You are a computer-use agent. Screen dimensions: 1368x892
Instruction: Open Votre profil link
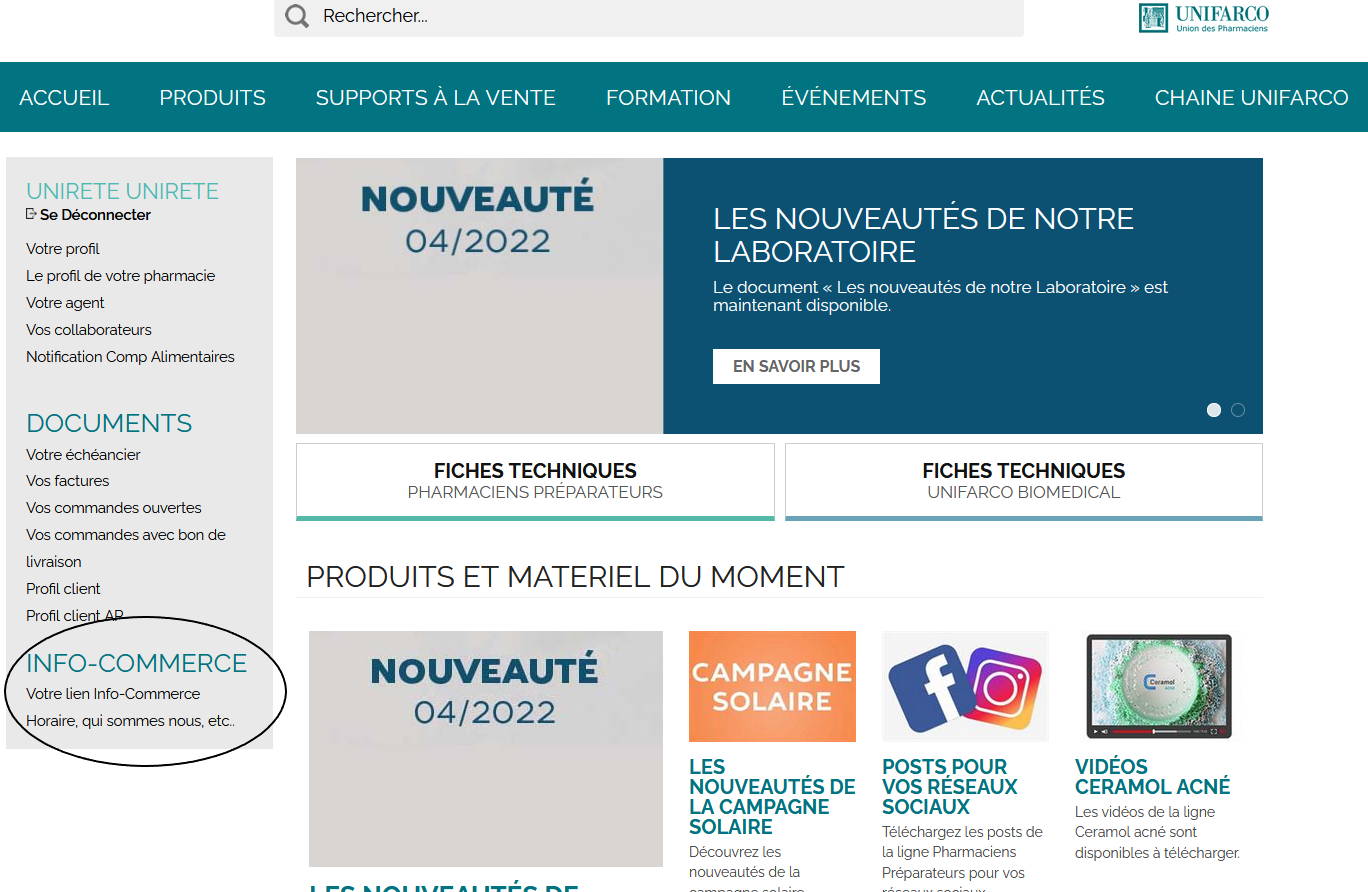(63, 249)
